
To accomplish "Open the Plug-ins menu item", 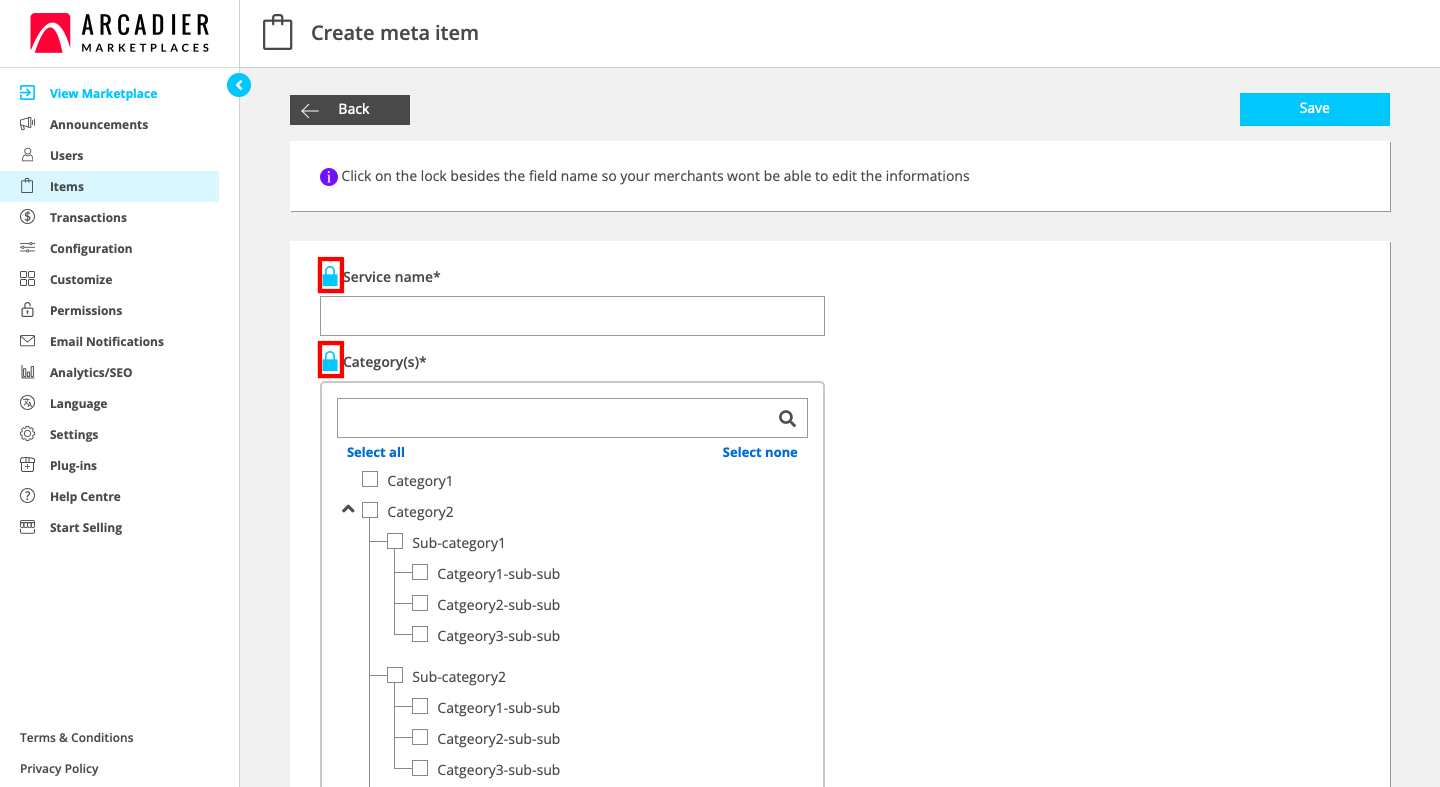I will (x=73, y=465).
